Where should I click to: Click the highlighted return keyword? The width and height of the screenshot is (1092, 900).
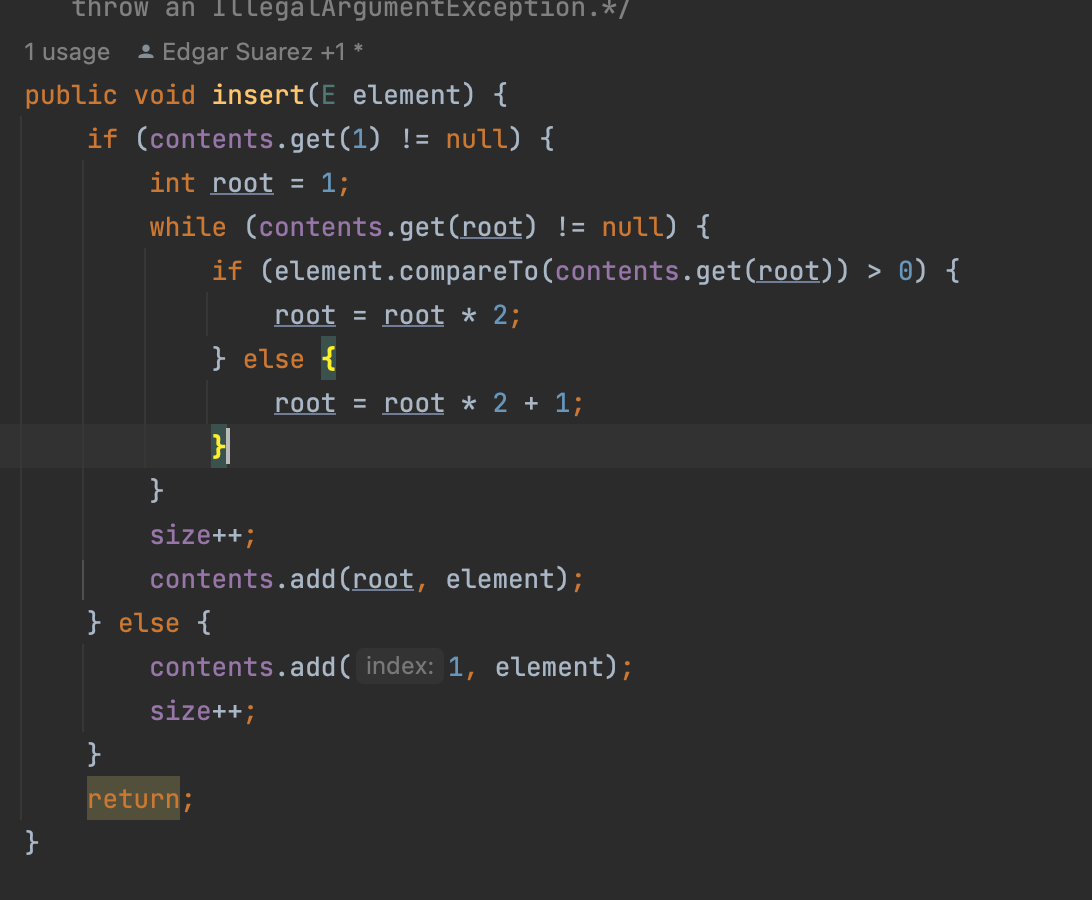133,799
